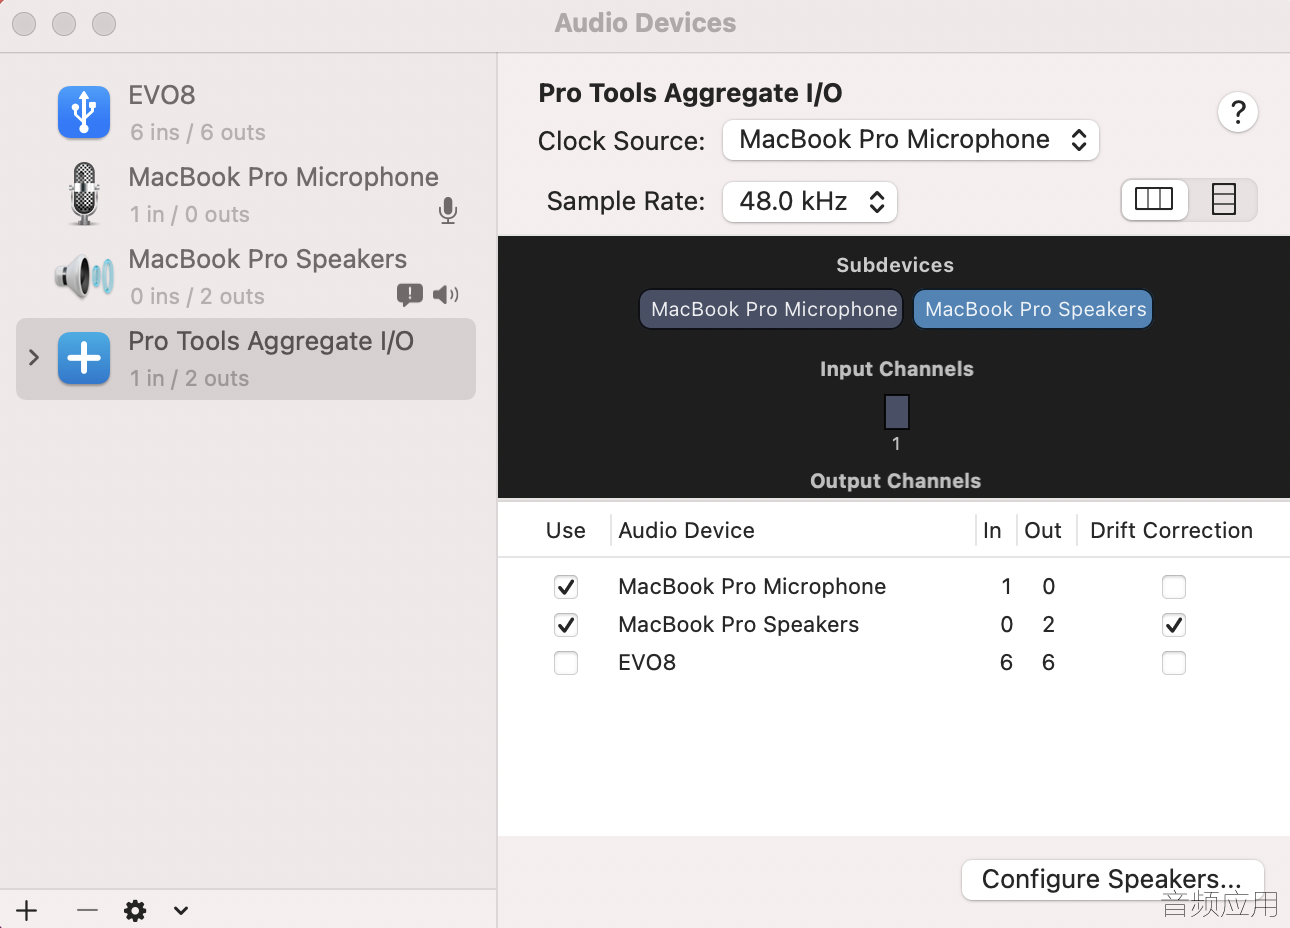Open the Sample Rate dropdown
The height and width of the screenshot is (928, 1290).
pyautogui.click(x=810, y=202)
